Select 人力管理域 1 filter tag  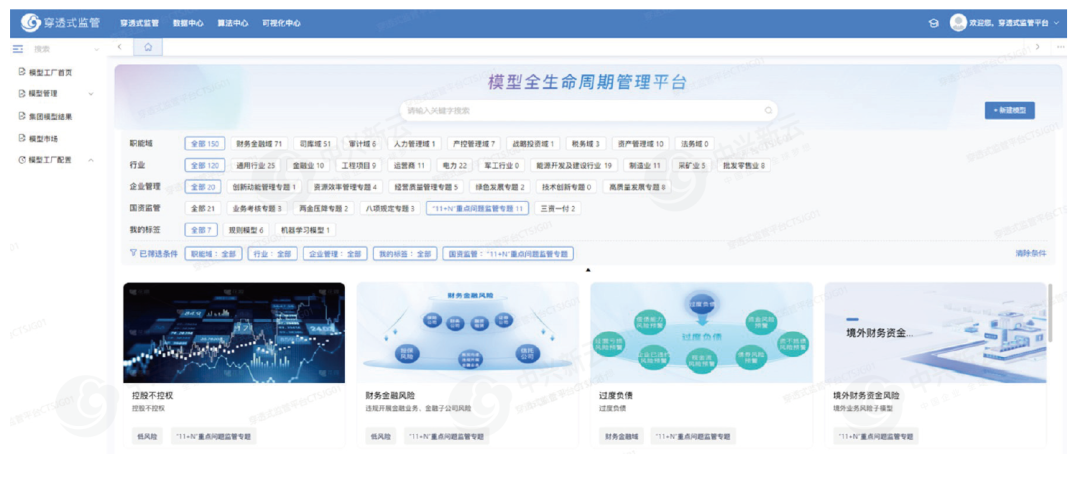tap(413, 144)
